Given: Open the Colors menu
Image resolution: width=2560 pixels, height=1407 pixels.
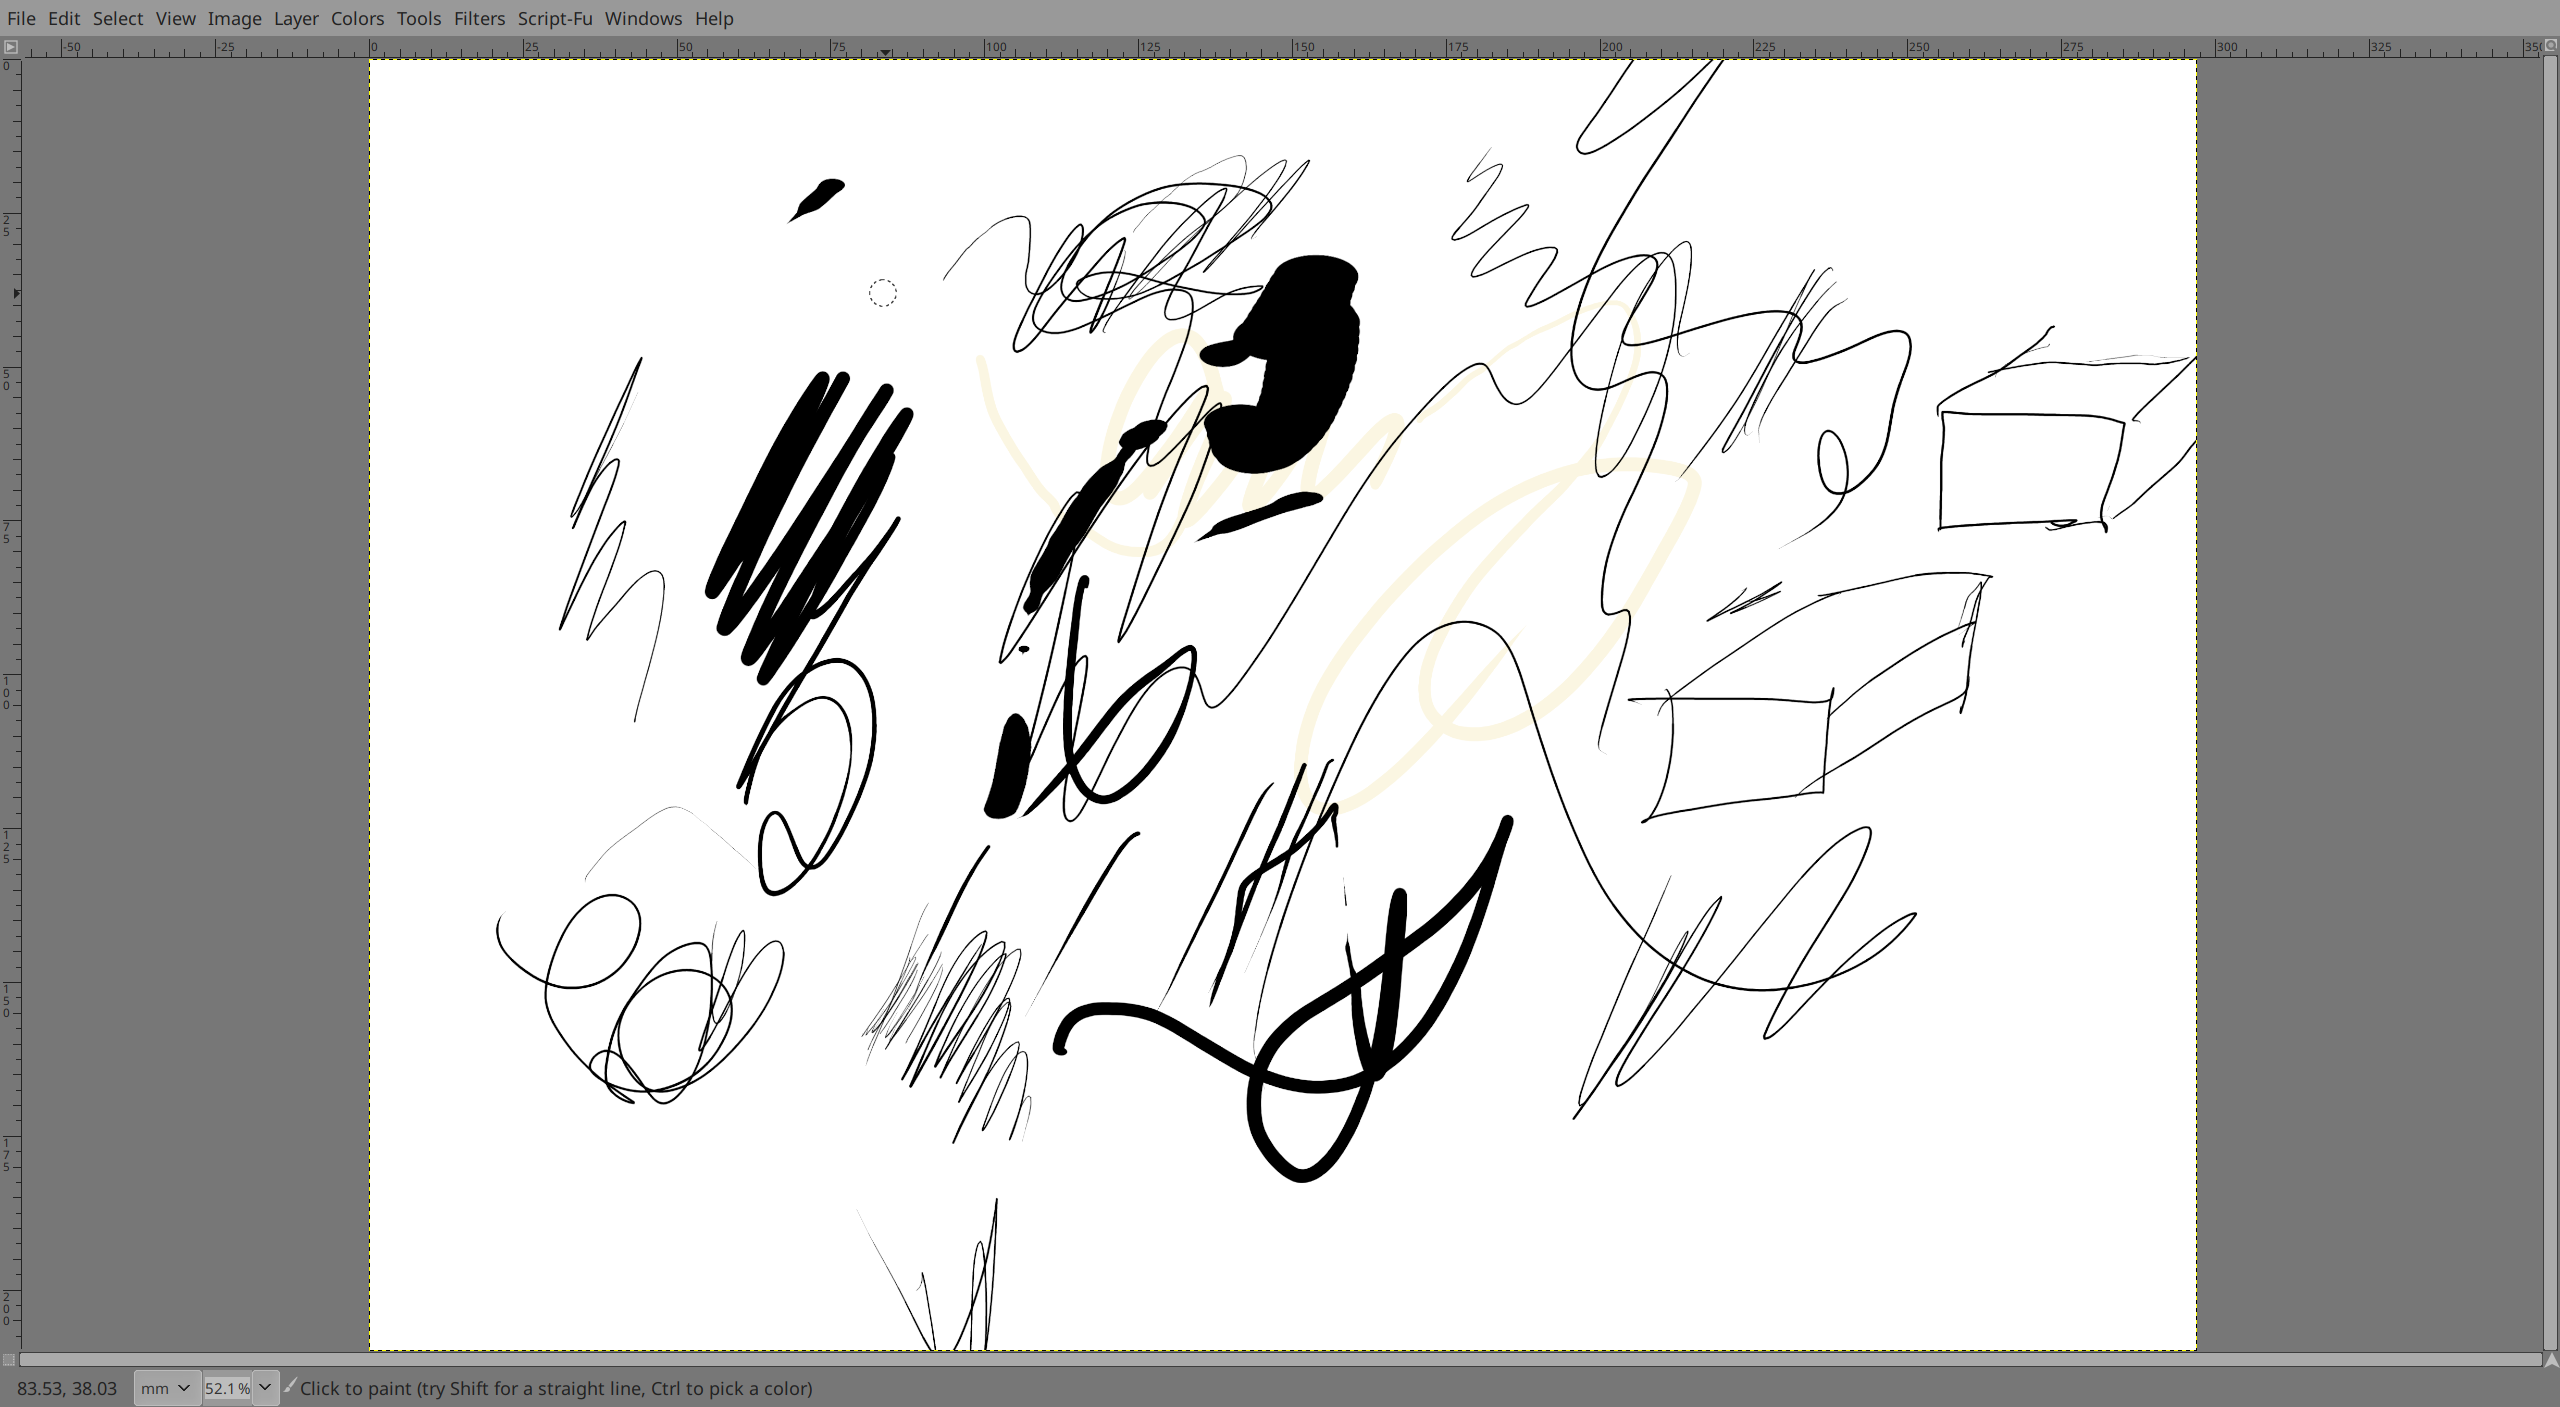Looking at the screenshot, I should point(358,18).
